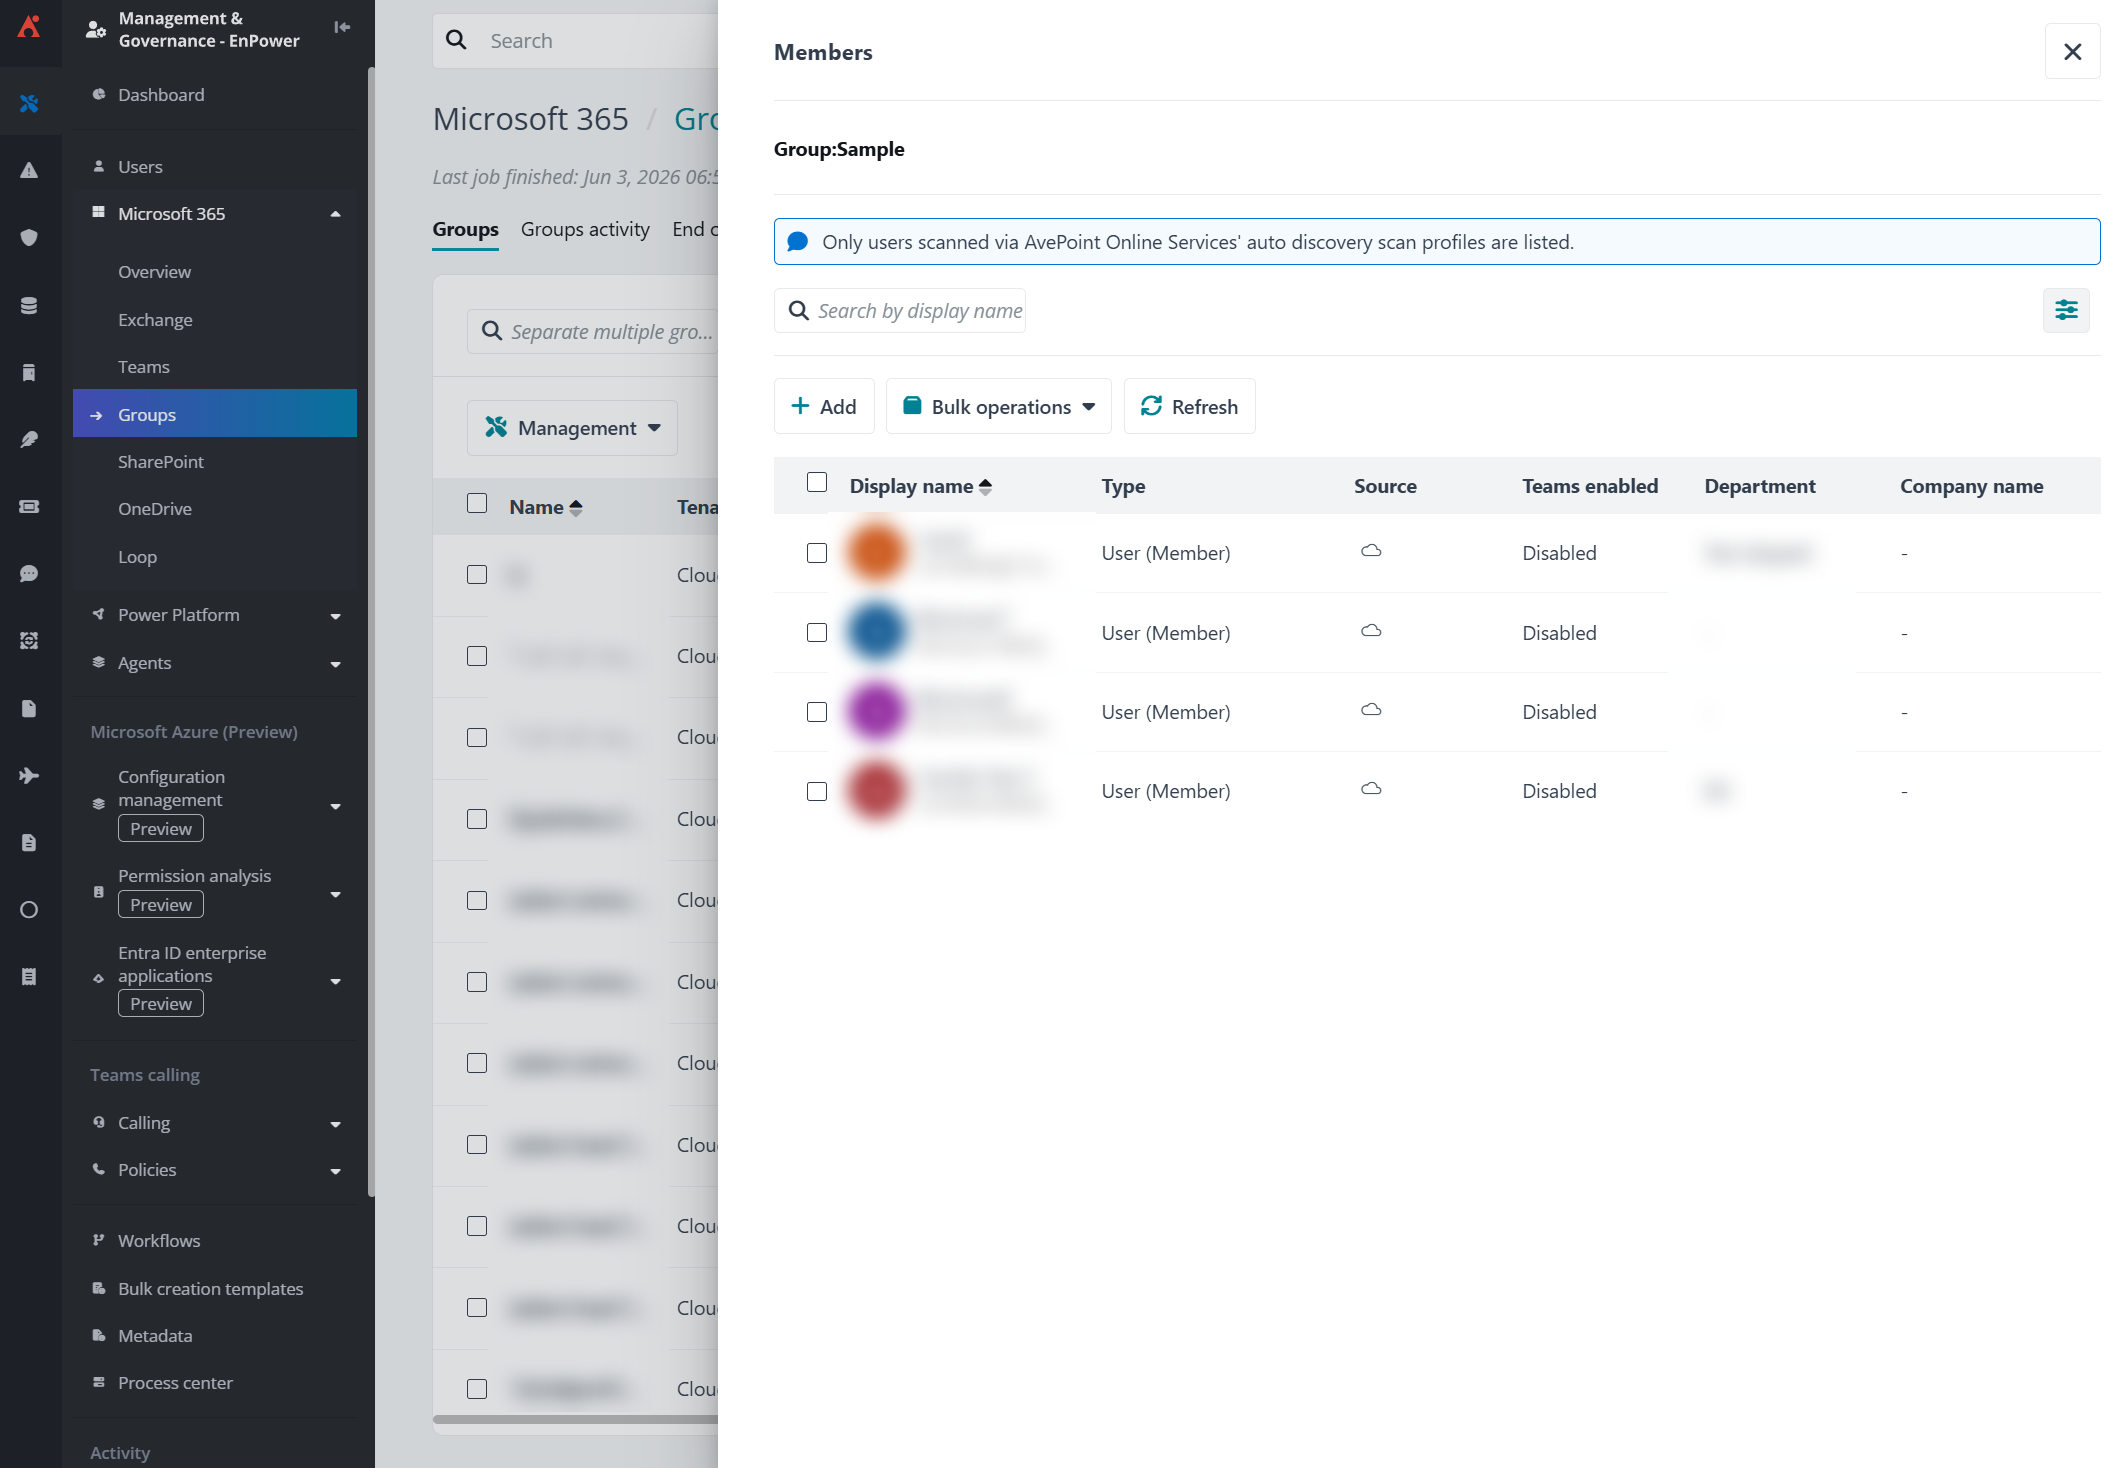This screenshot has width=2124, height=1468.
Task: Close the Members panel
Action: tap(2072, 51)
